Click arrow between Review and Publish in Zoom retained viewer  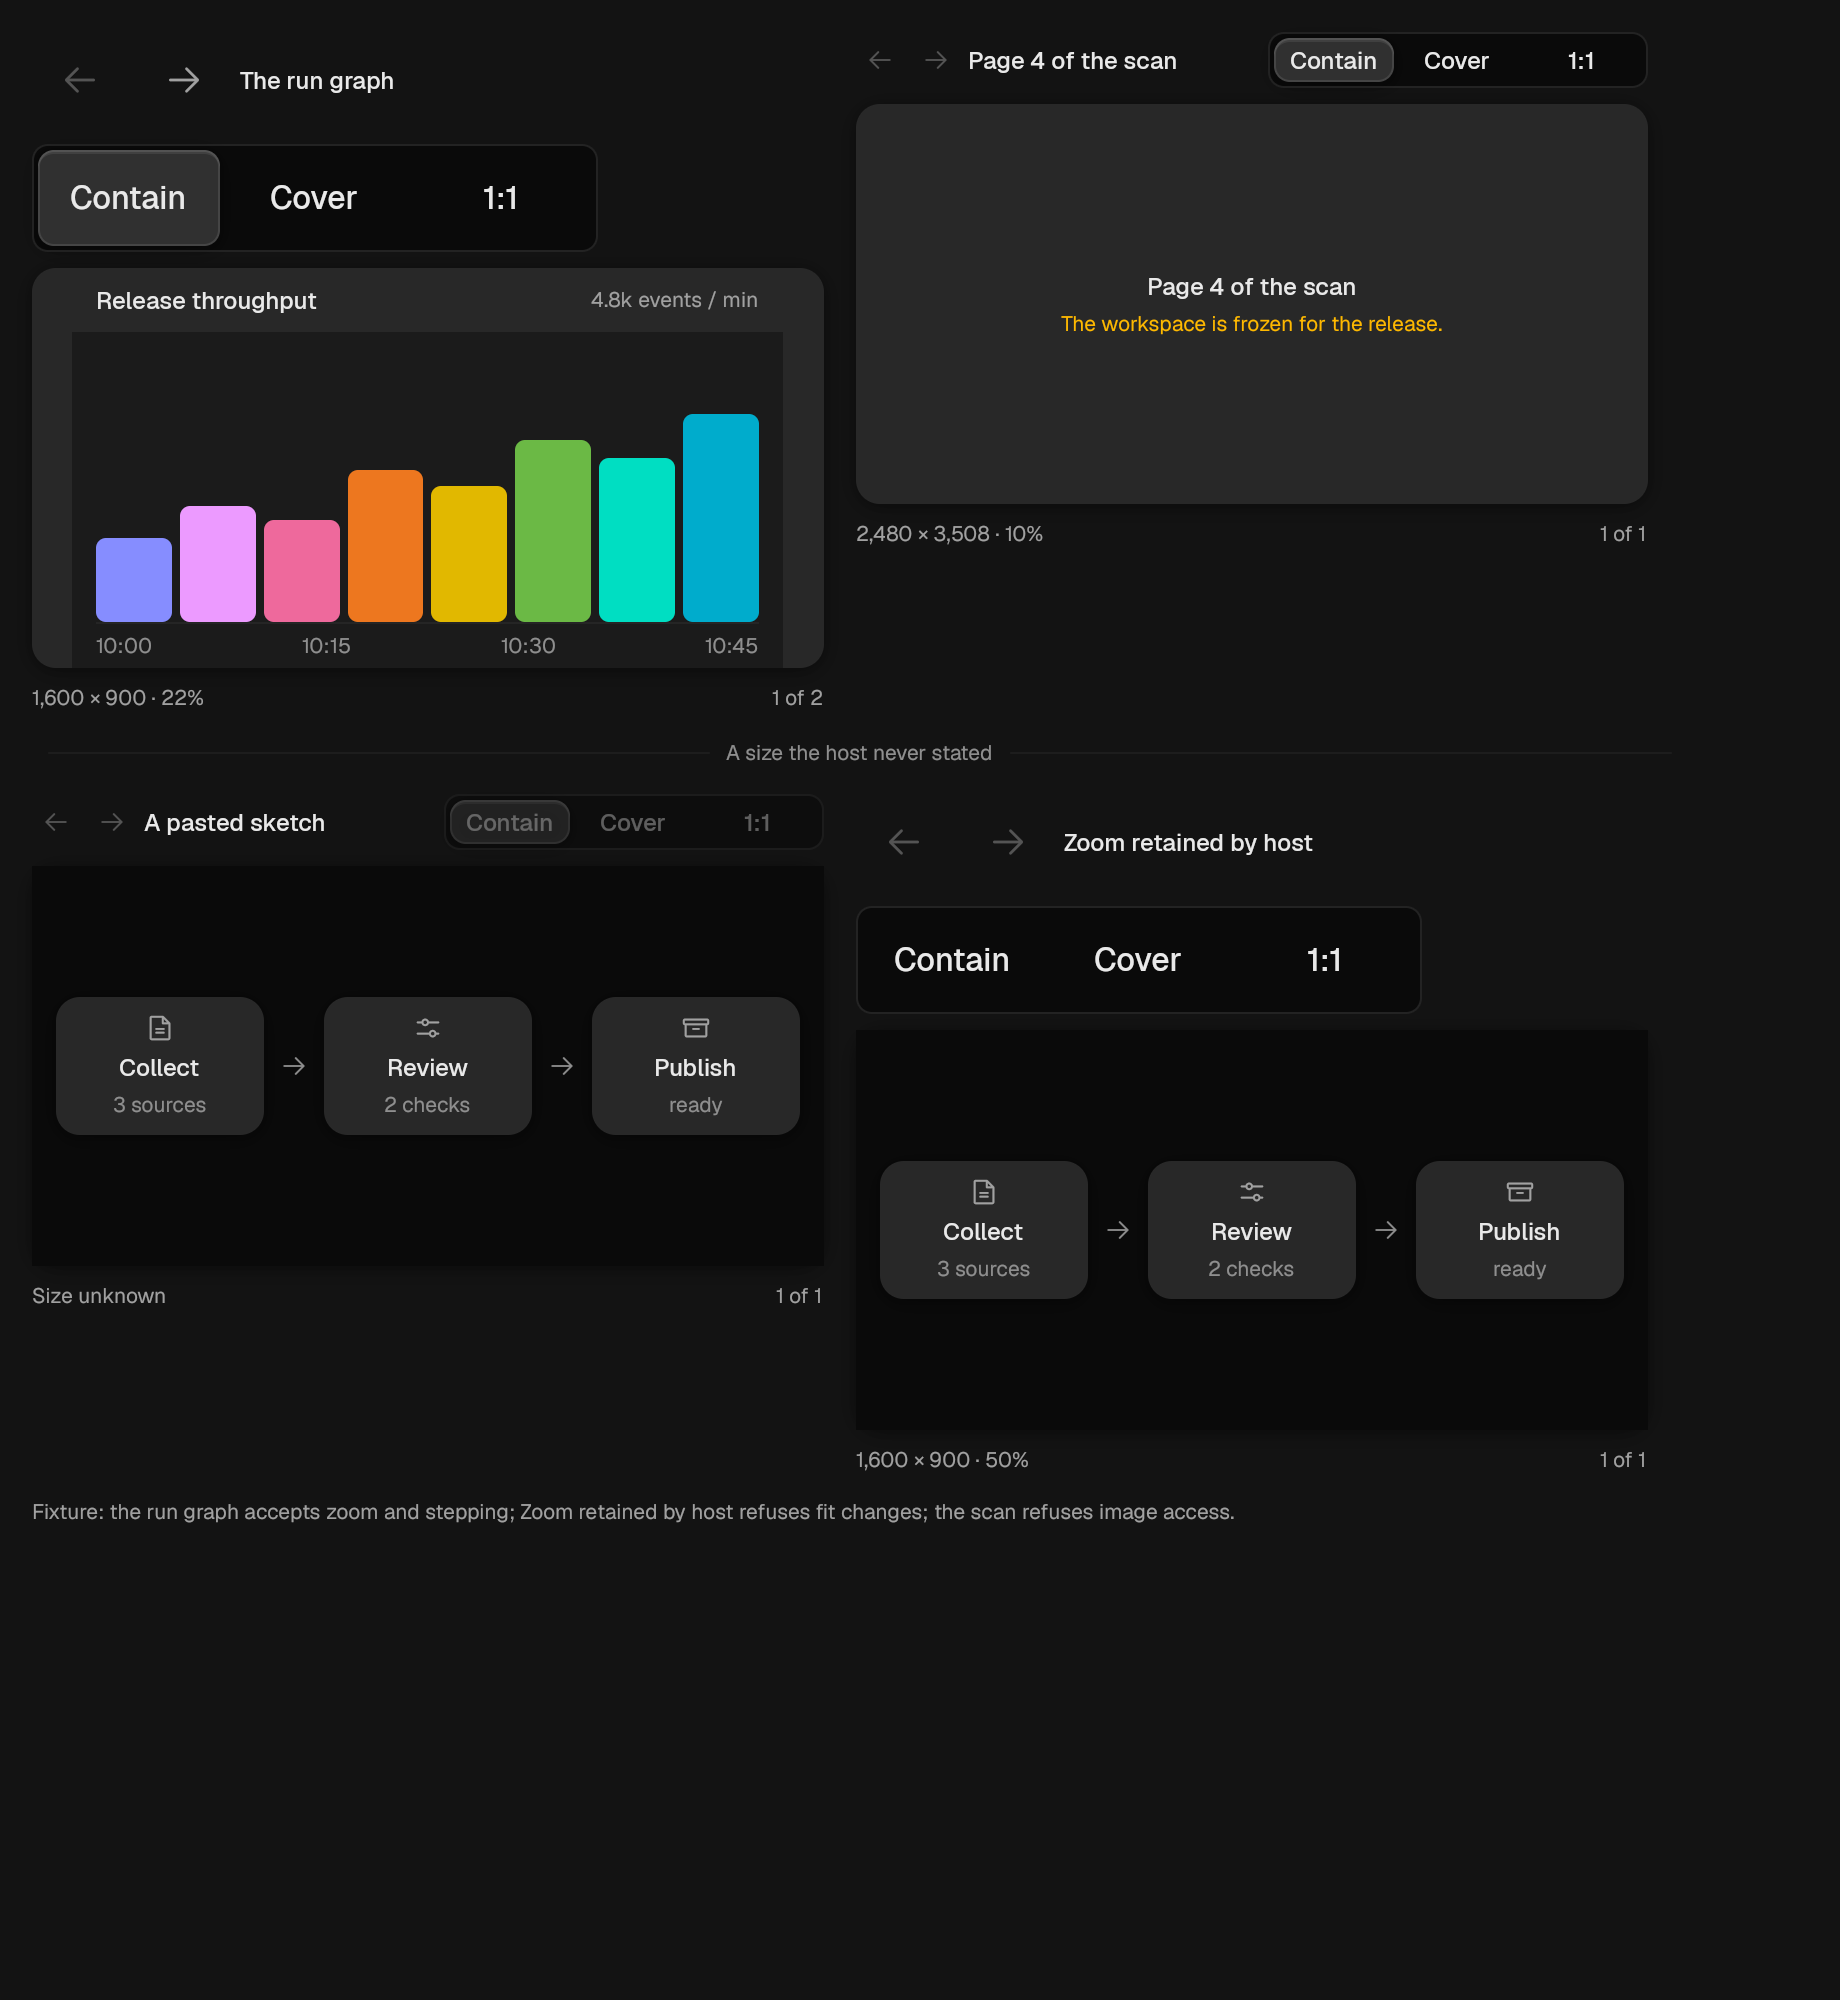pyautogui.click(x=1386, y=1230)
